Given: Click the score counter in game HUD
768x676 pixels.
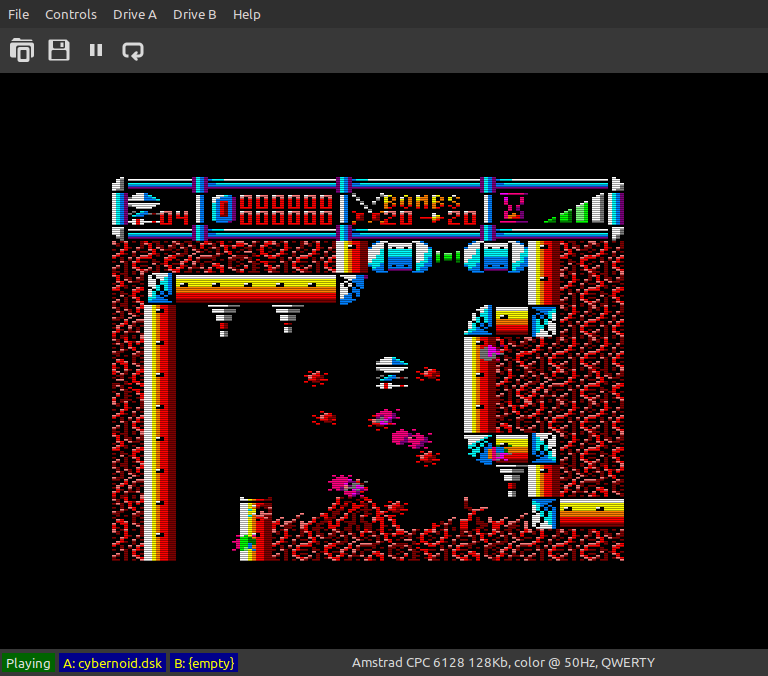Looking at the screenshot, I should pyautogui.click(x=286, y=209).
